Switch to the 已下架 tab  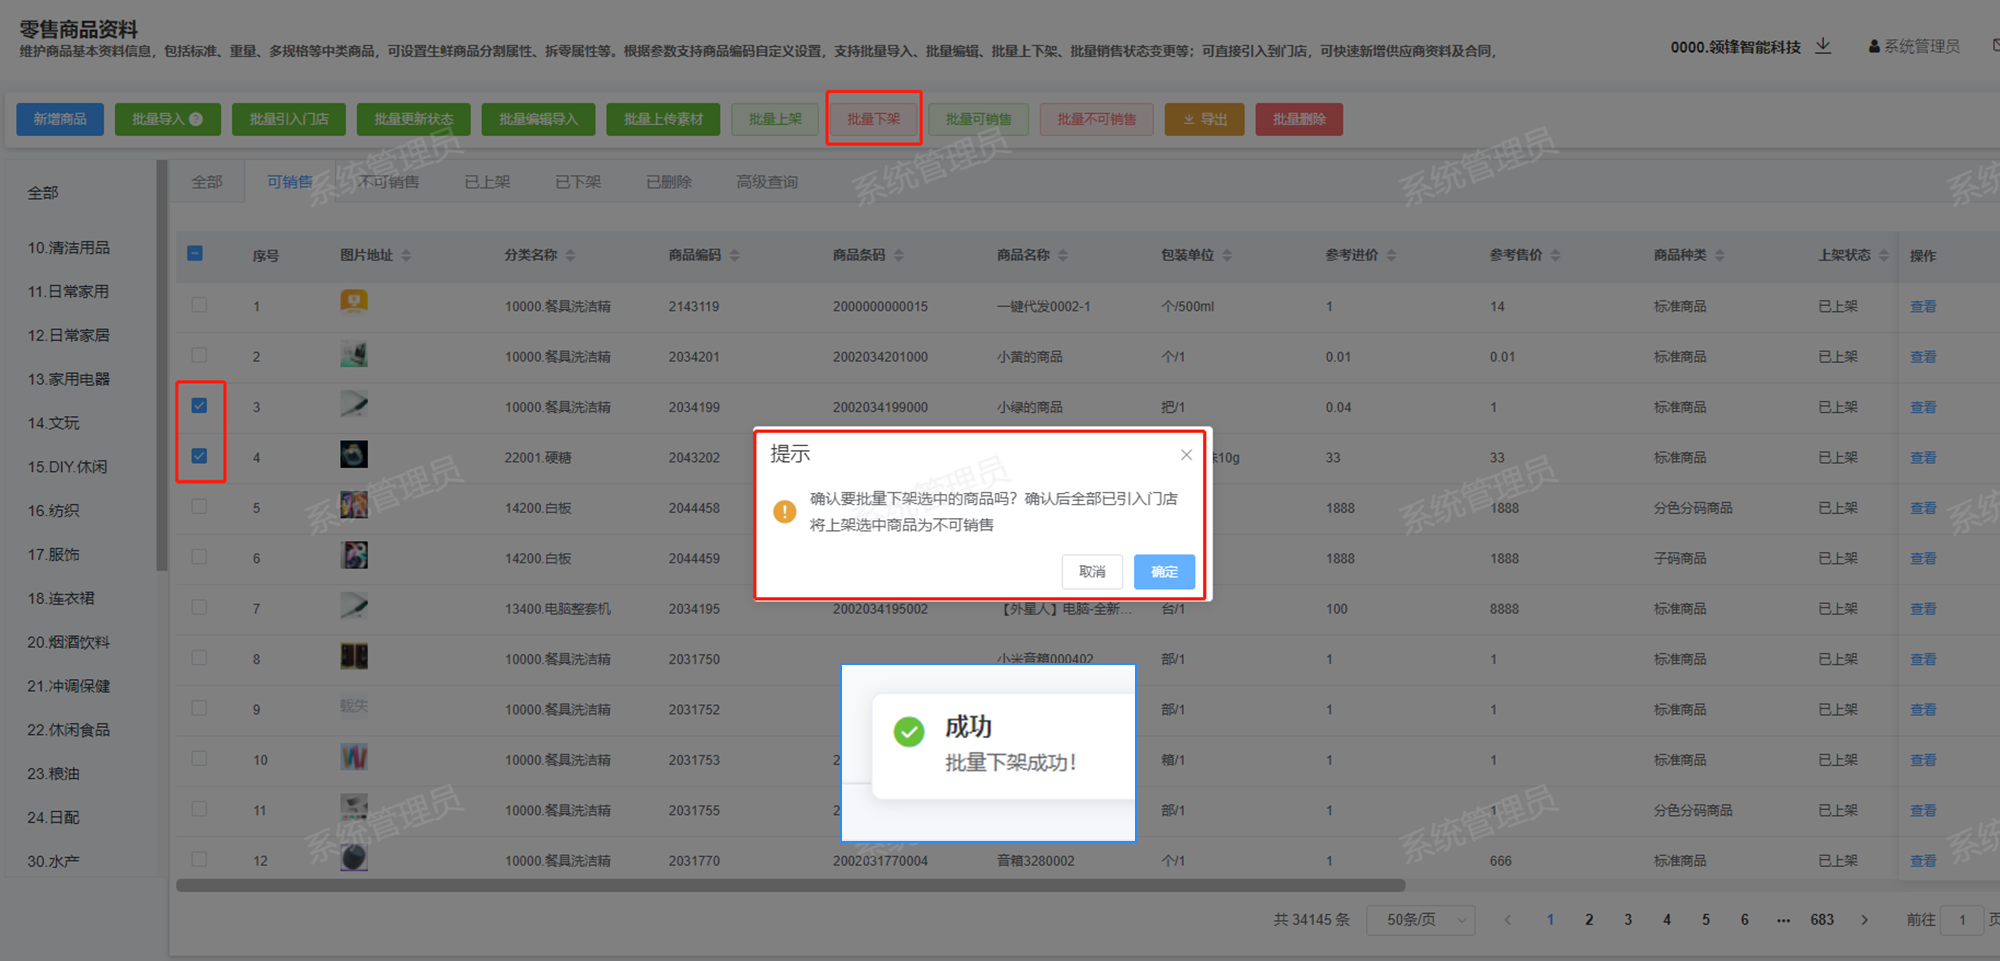tap(578, 182)
